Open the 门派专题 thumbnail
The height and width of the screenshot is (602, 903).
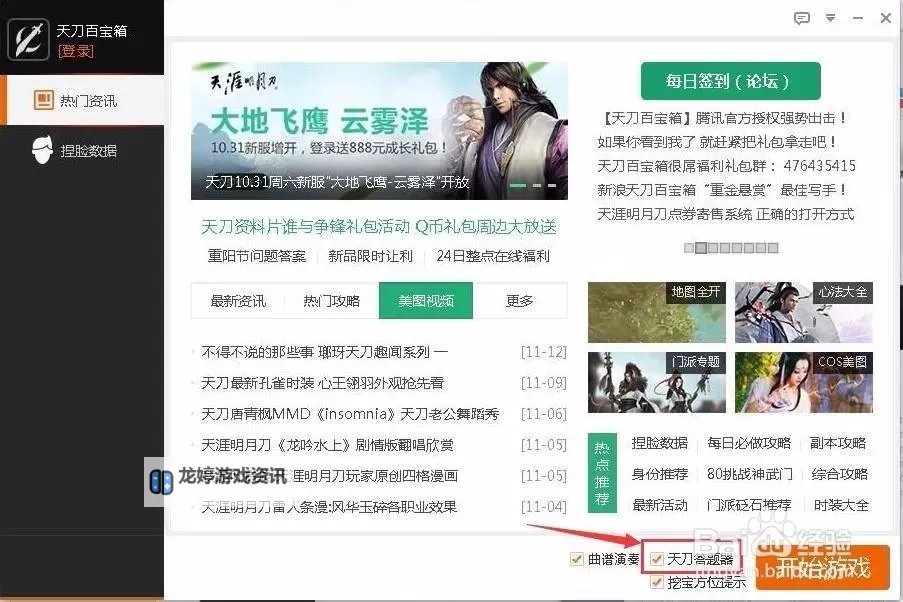tap(656, 382)
